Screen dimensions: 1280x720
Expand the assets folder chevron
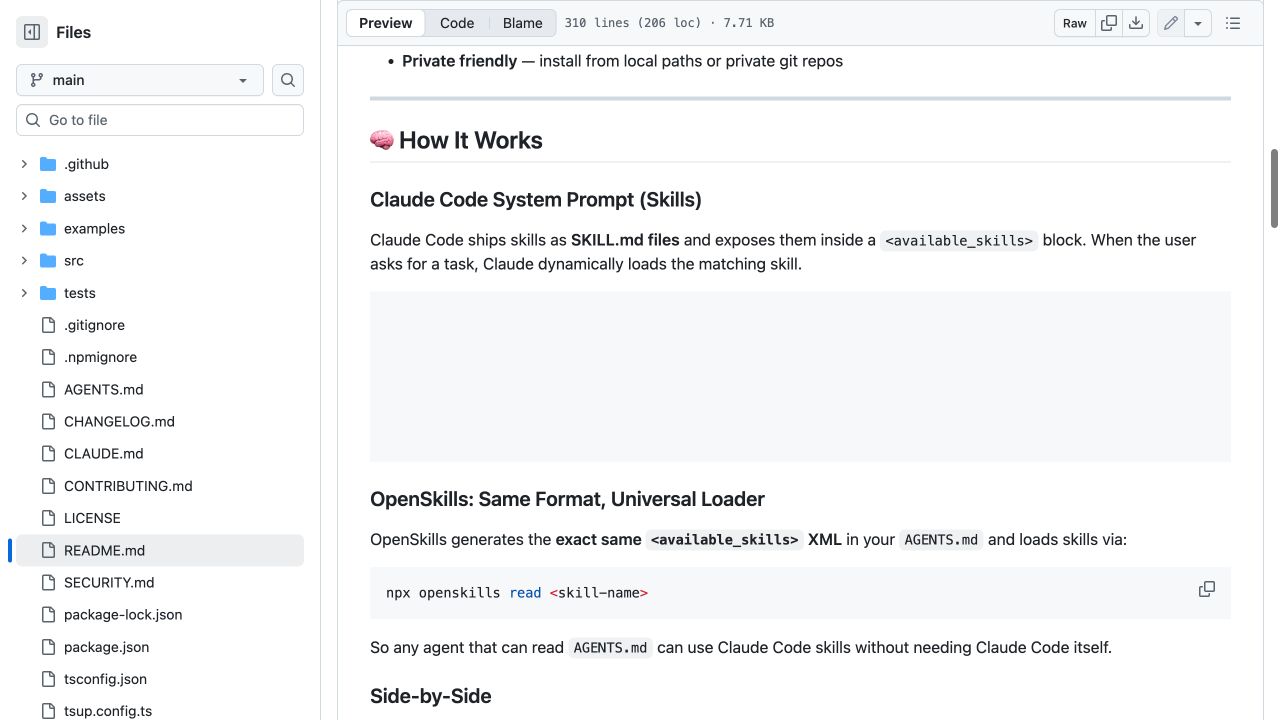24,196
